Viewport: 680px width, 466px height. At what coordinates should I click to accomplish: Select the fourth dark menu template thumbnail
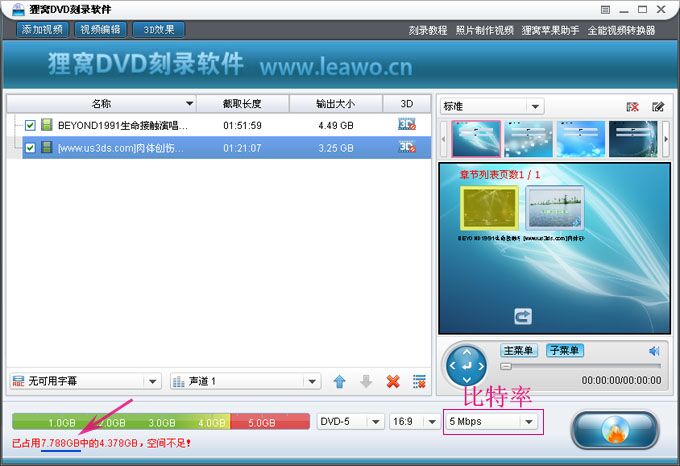point(633,139)
